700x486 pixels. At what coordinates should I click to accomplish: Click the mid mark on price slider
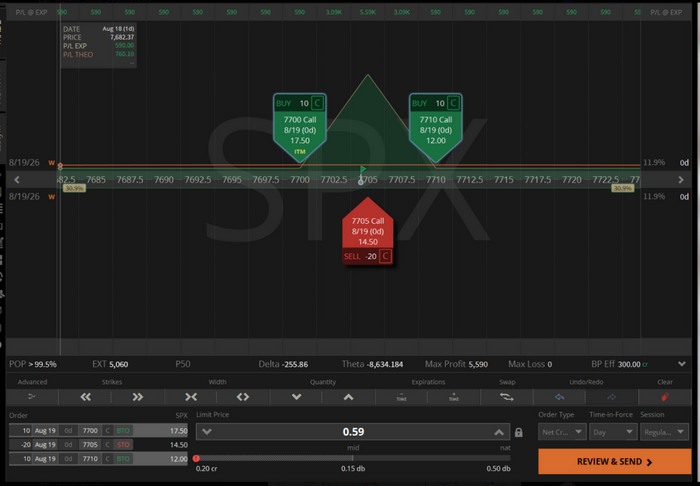353,458
